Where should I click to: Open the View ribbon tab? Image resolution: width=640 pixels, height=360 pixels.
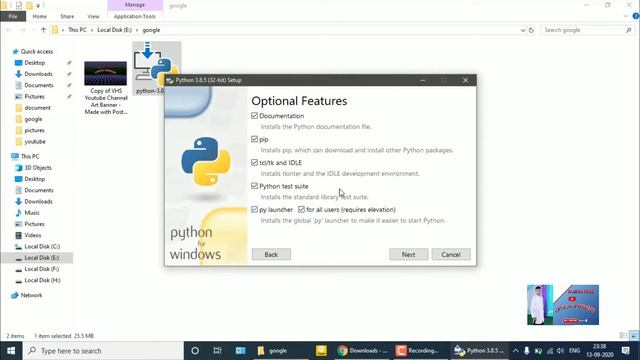tap(93, 16)
